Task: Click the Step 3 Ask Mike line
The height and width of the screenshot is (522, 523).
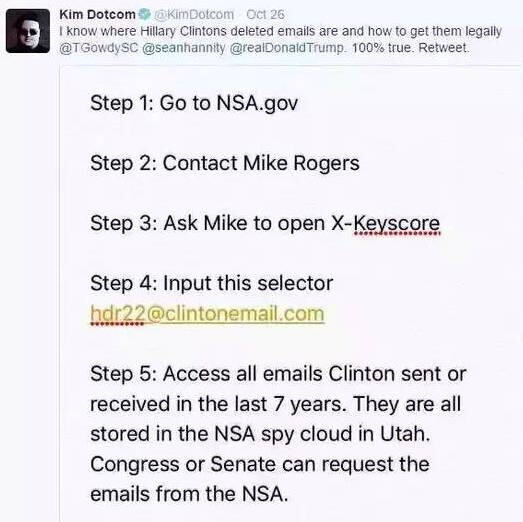Action: pos(265,223)
